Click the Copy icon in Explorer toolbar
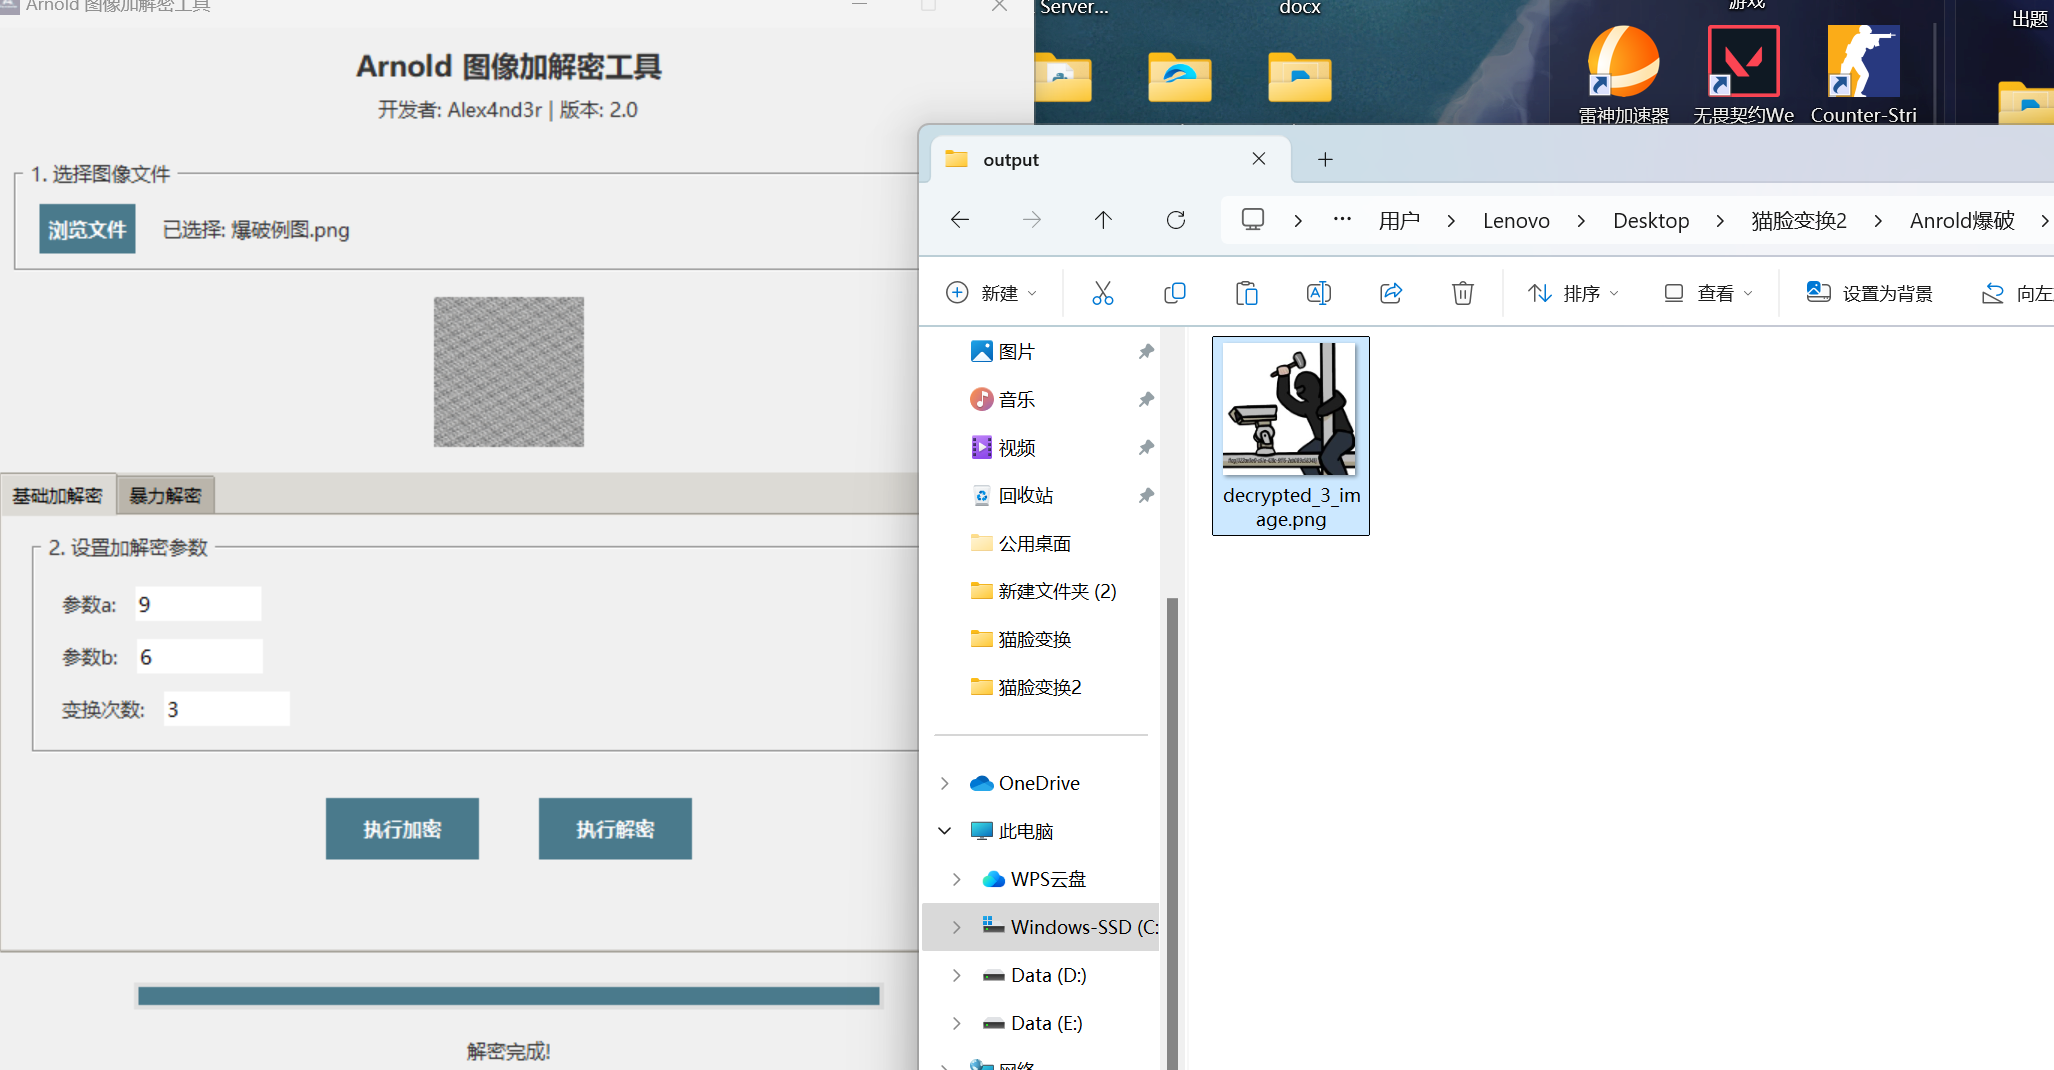 point(1175,292)
